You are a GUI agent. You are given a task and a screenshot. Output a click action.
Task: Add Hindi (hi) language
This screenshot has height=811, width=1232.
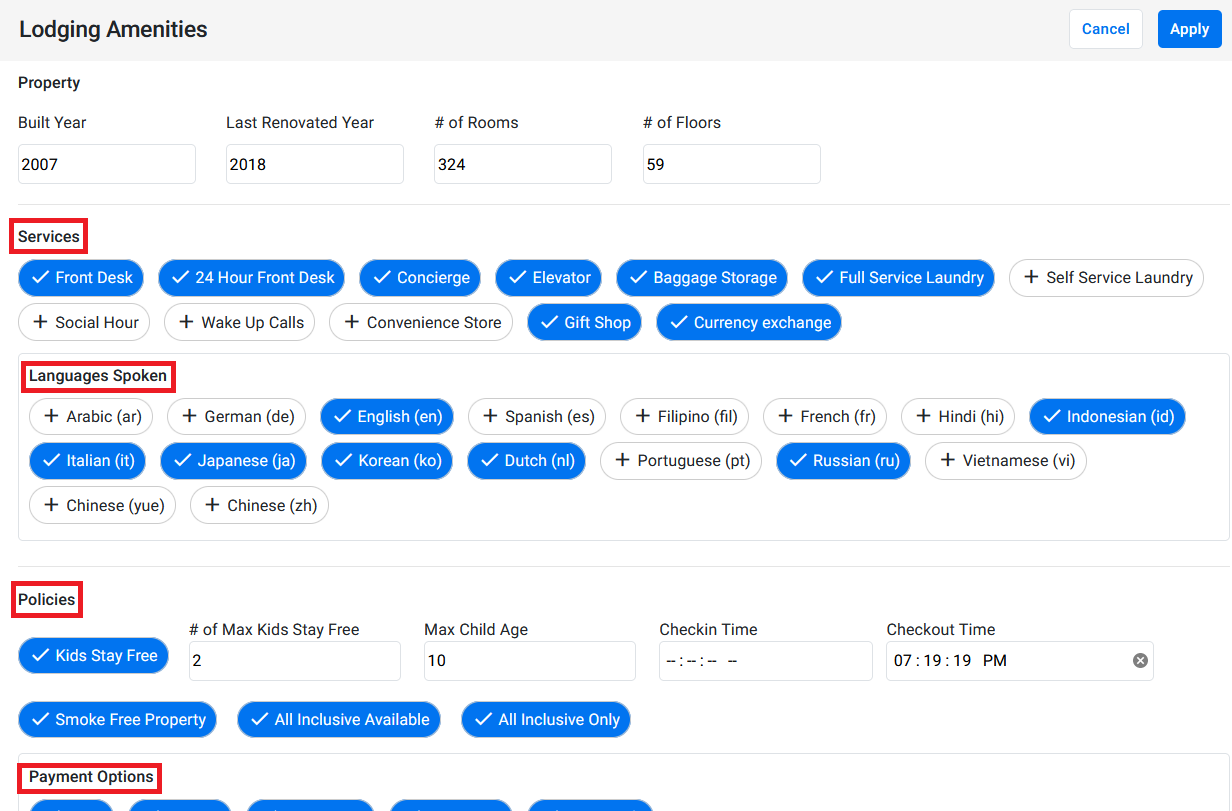pyautogui.click(x=958, y=416)
